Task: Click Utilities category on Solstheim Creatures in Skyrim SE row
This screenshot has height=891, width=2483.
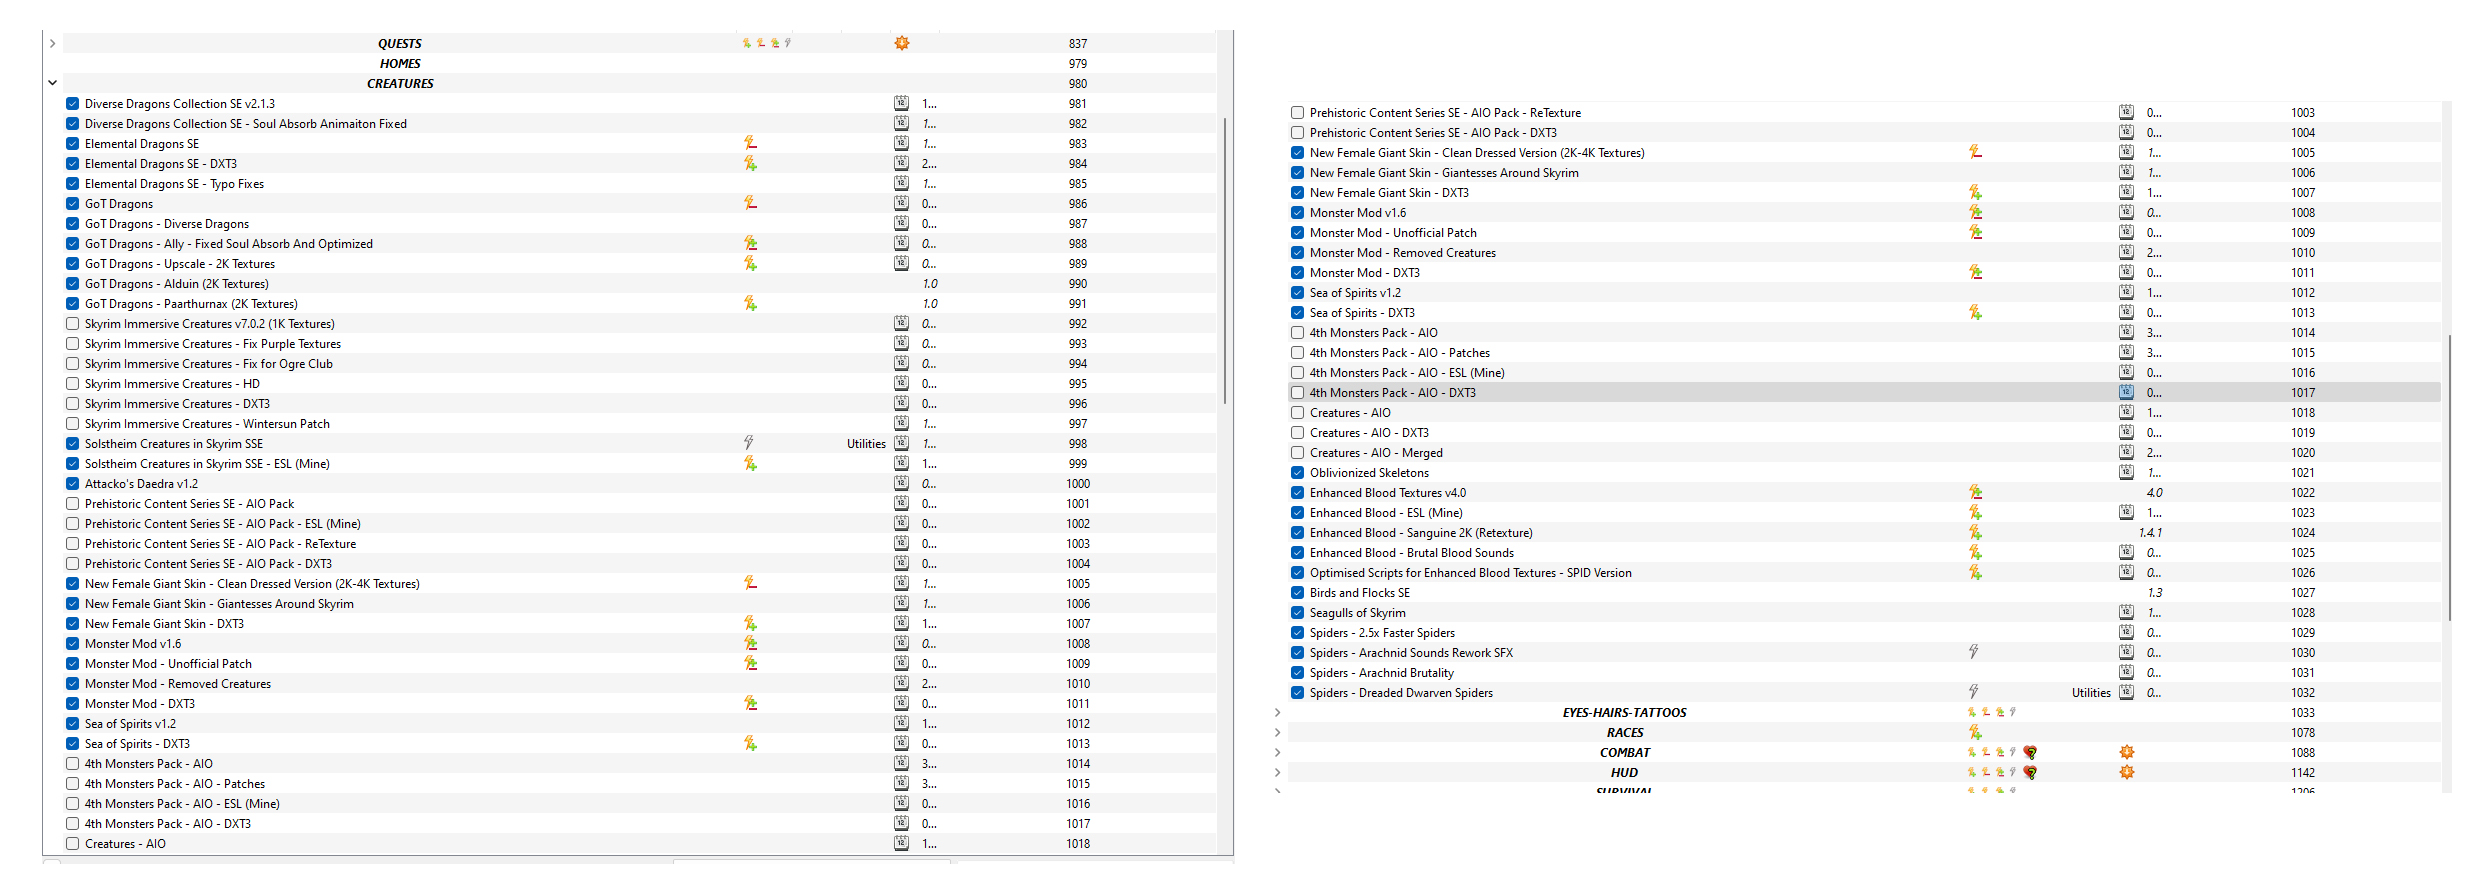Action: pos(866,444)
